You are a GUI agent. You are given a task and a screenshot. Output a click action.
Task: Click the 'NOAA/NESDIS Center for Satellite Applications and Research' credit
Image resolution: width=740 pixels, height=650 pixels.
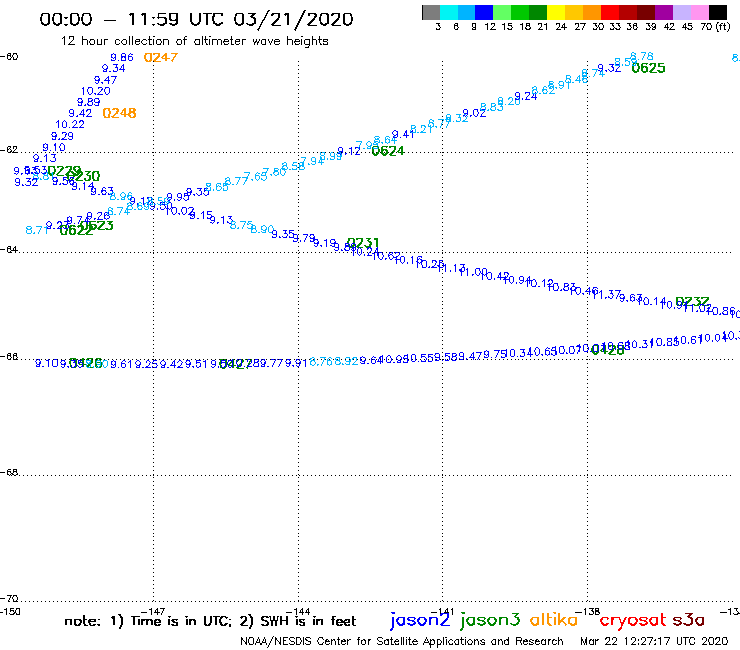402,642
